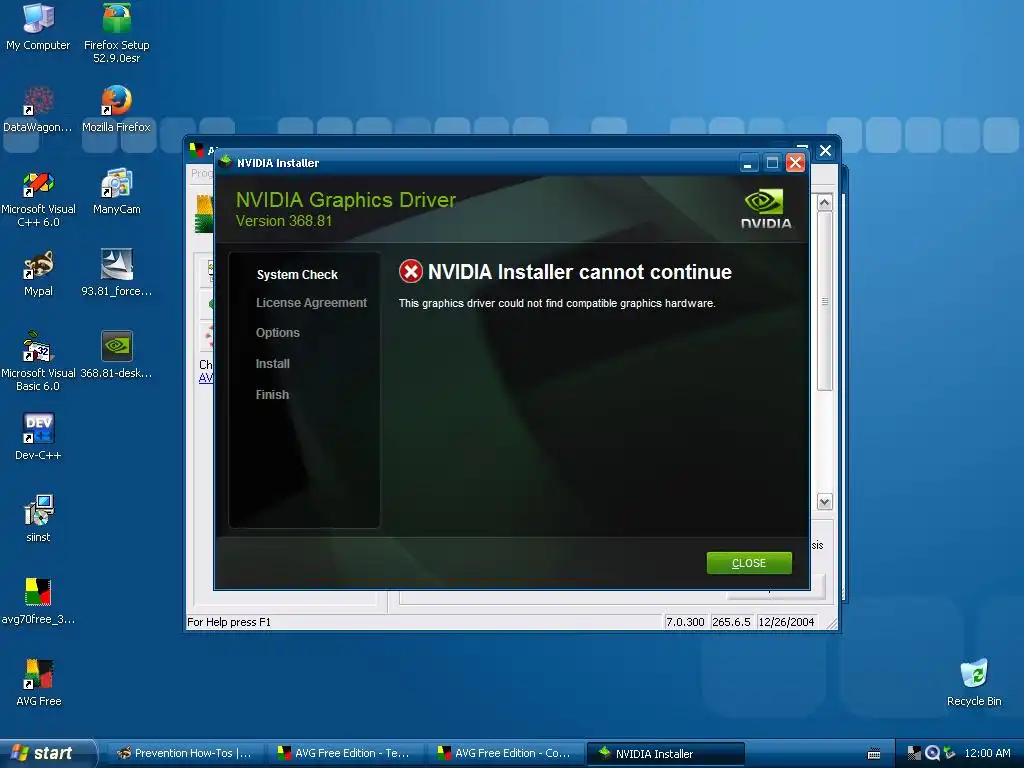The image size is (1024, 768).
Task: Select Options step in installer sidebar
Action: pyautogui.click(x=278, y=333)
